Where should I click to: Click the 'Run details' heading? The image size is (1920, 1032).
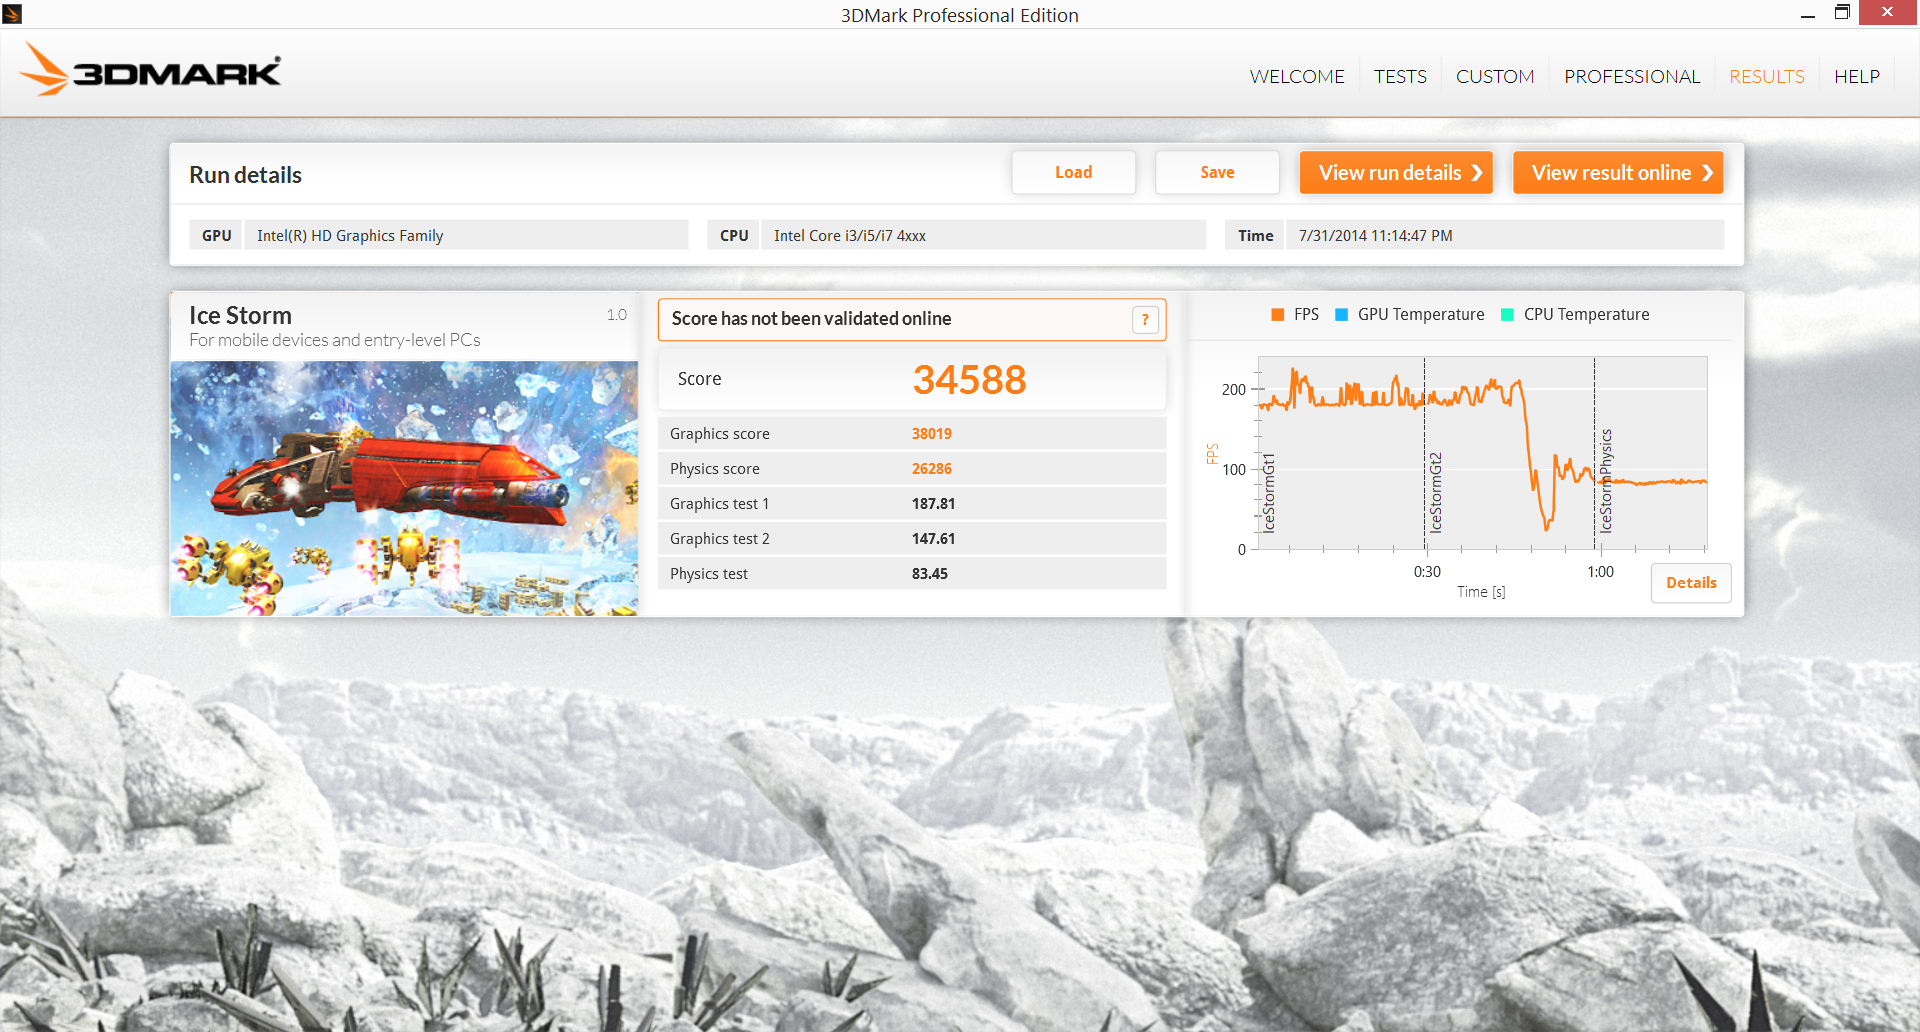[245, 175]
